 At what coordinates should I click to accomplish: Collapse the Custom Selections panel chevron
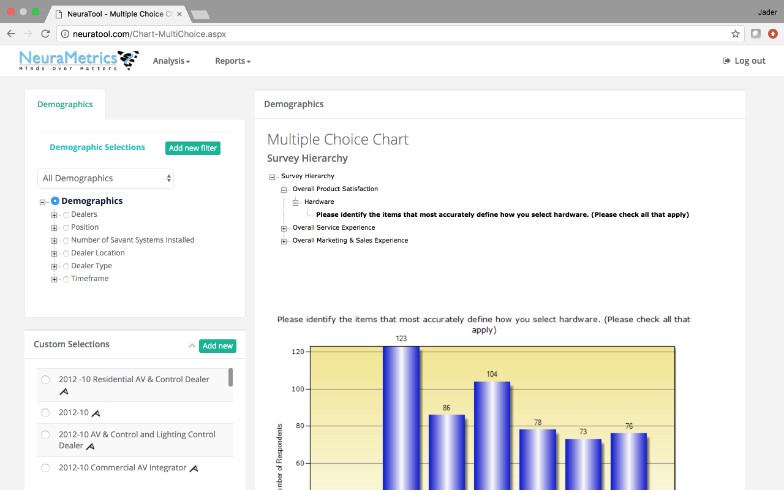pos(192,346)
